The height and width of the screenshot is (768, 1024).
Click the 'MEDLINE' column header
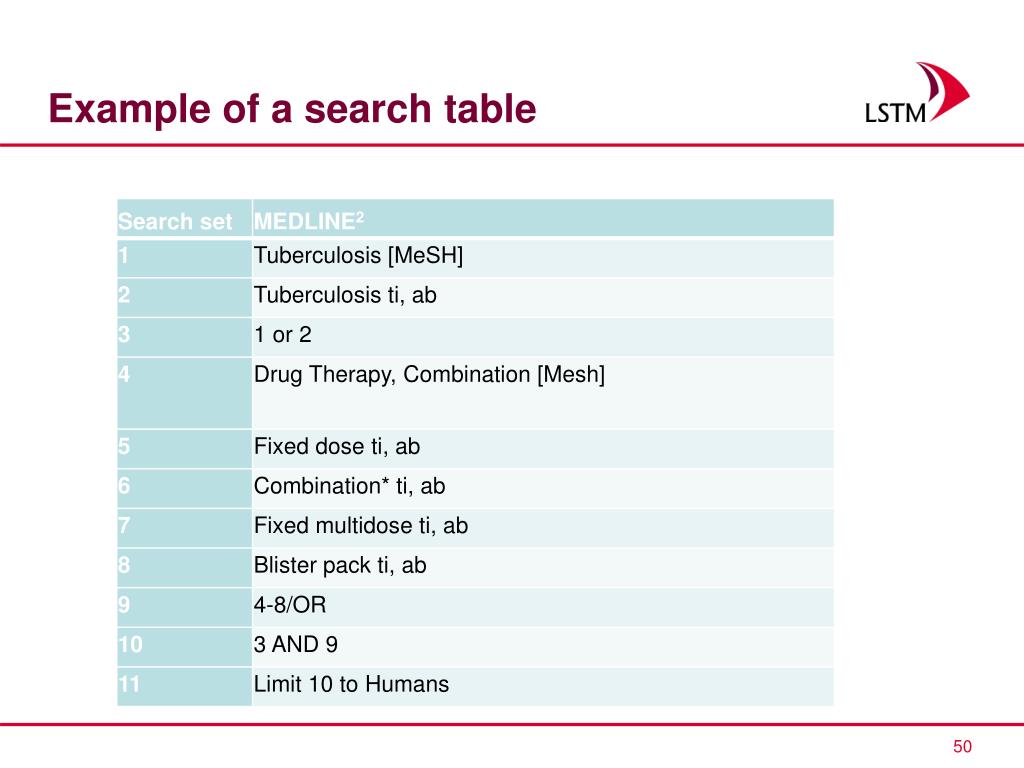[x=543, y=218]
